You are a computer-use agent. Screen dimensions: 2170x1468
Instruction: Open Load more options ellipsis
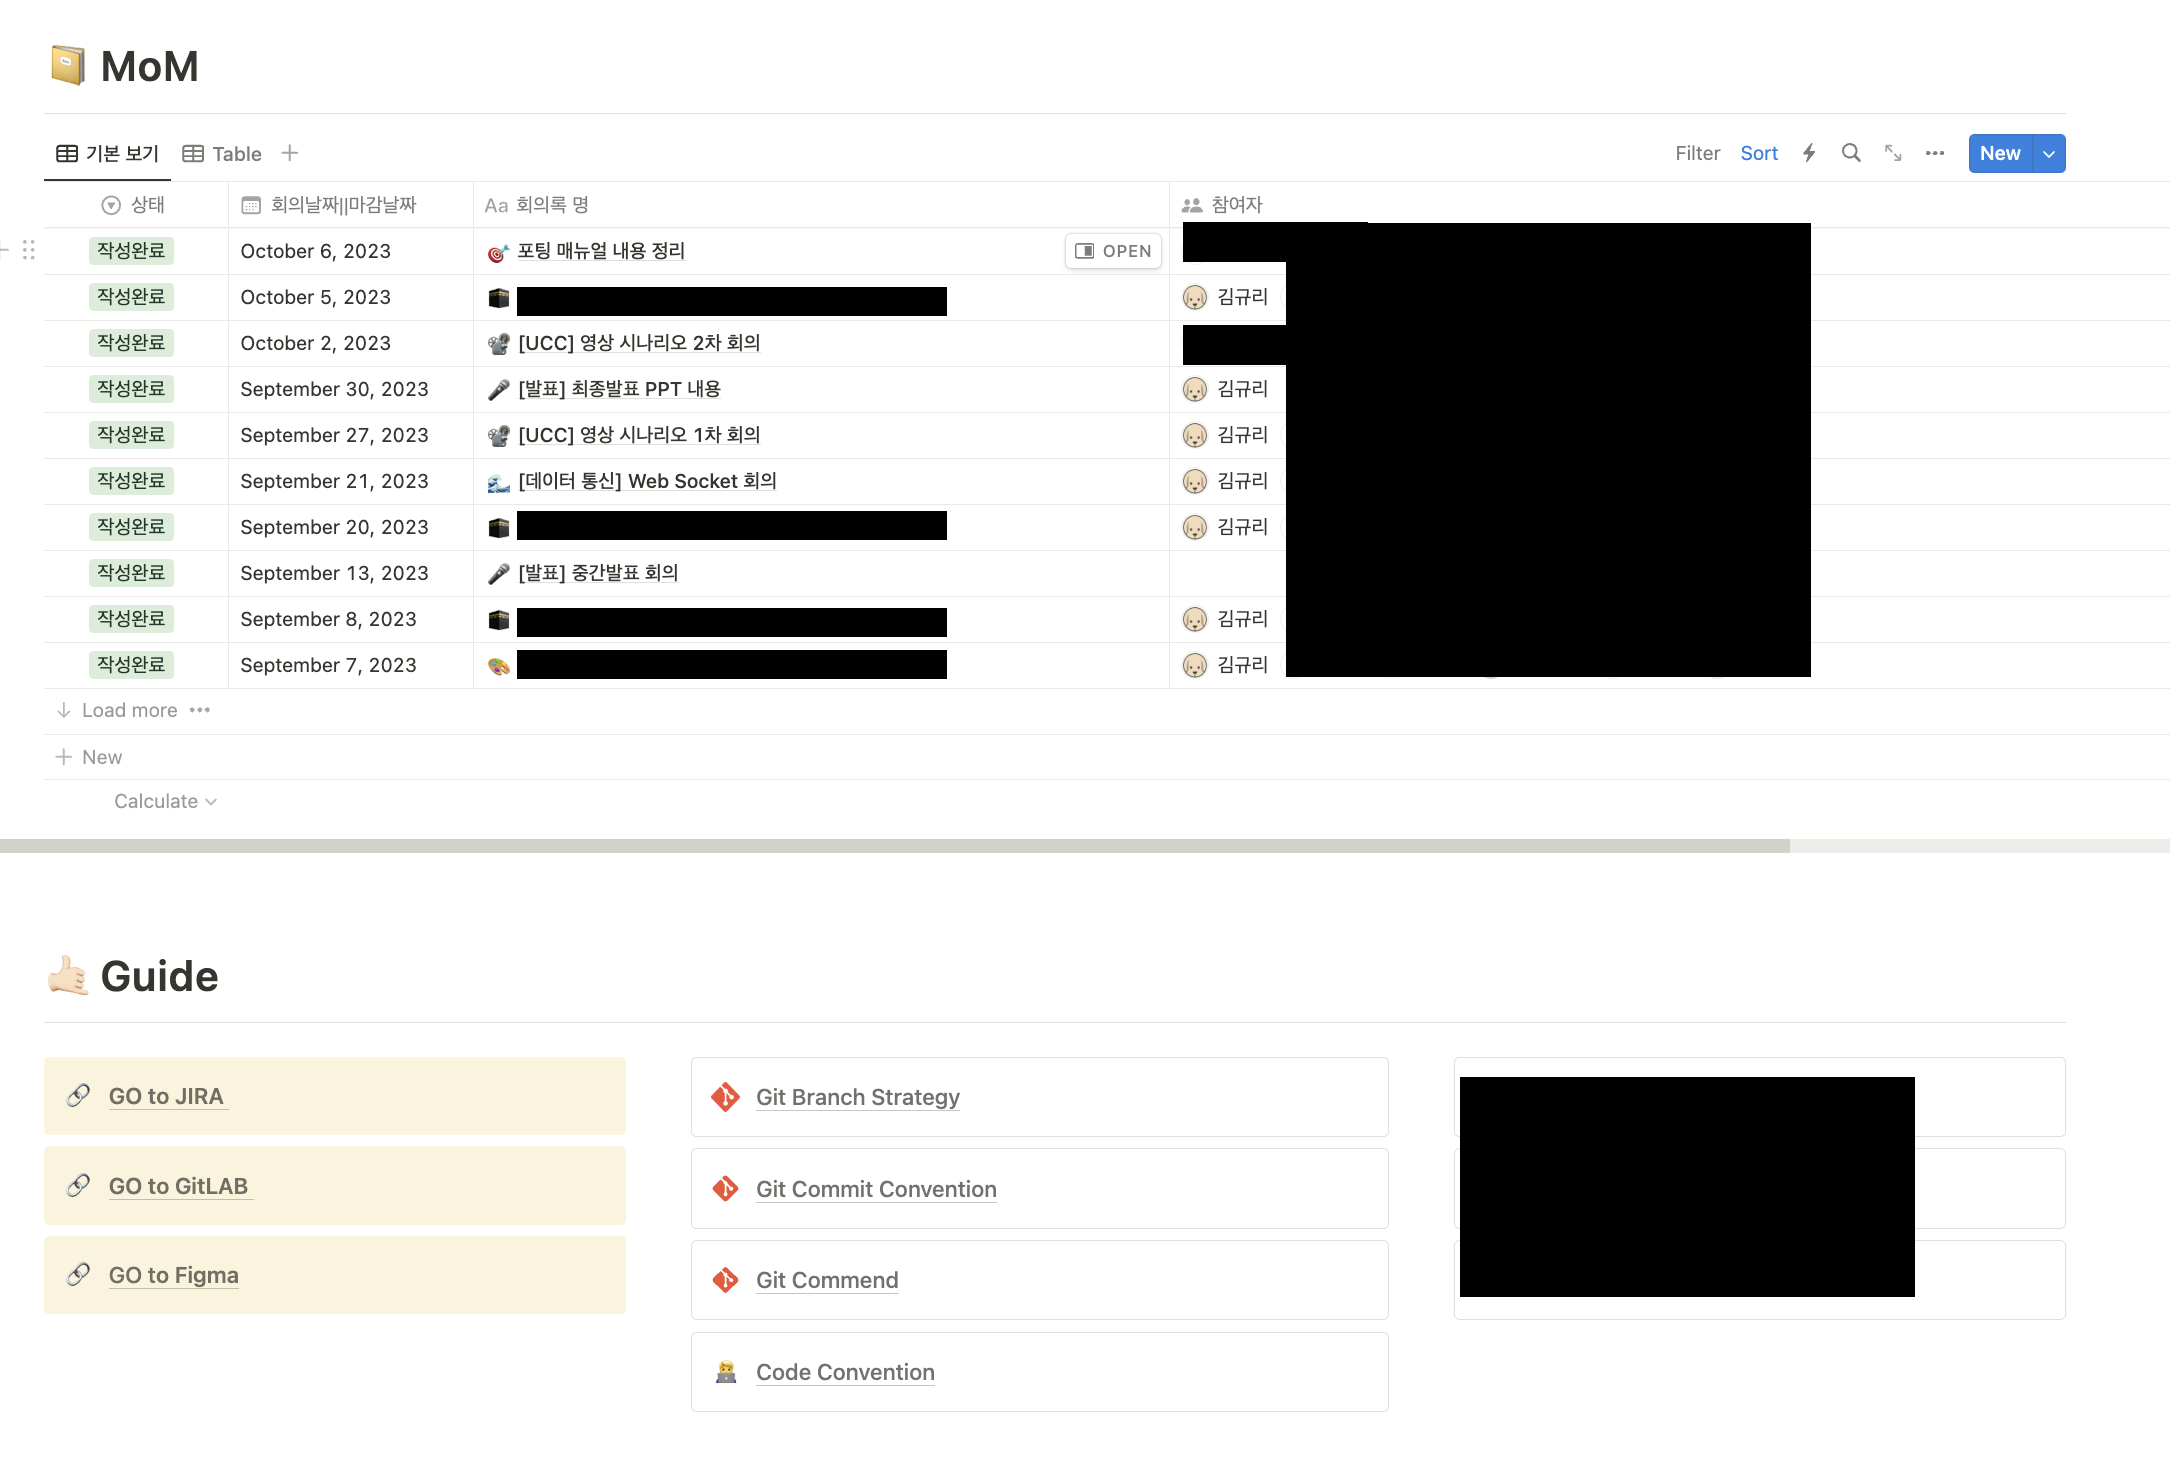[200, 710]
